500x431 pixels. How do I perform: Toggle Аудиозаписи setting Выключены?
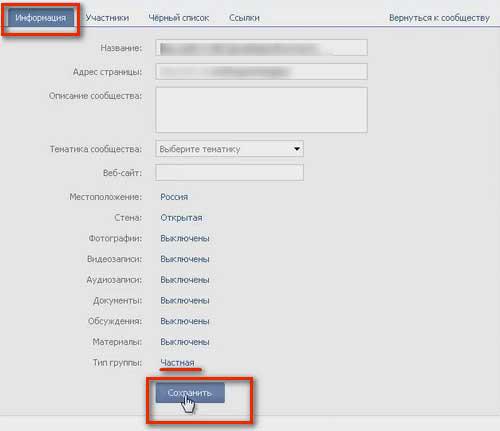pyautogui.click(x=185, y=280)
